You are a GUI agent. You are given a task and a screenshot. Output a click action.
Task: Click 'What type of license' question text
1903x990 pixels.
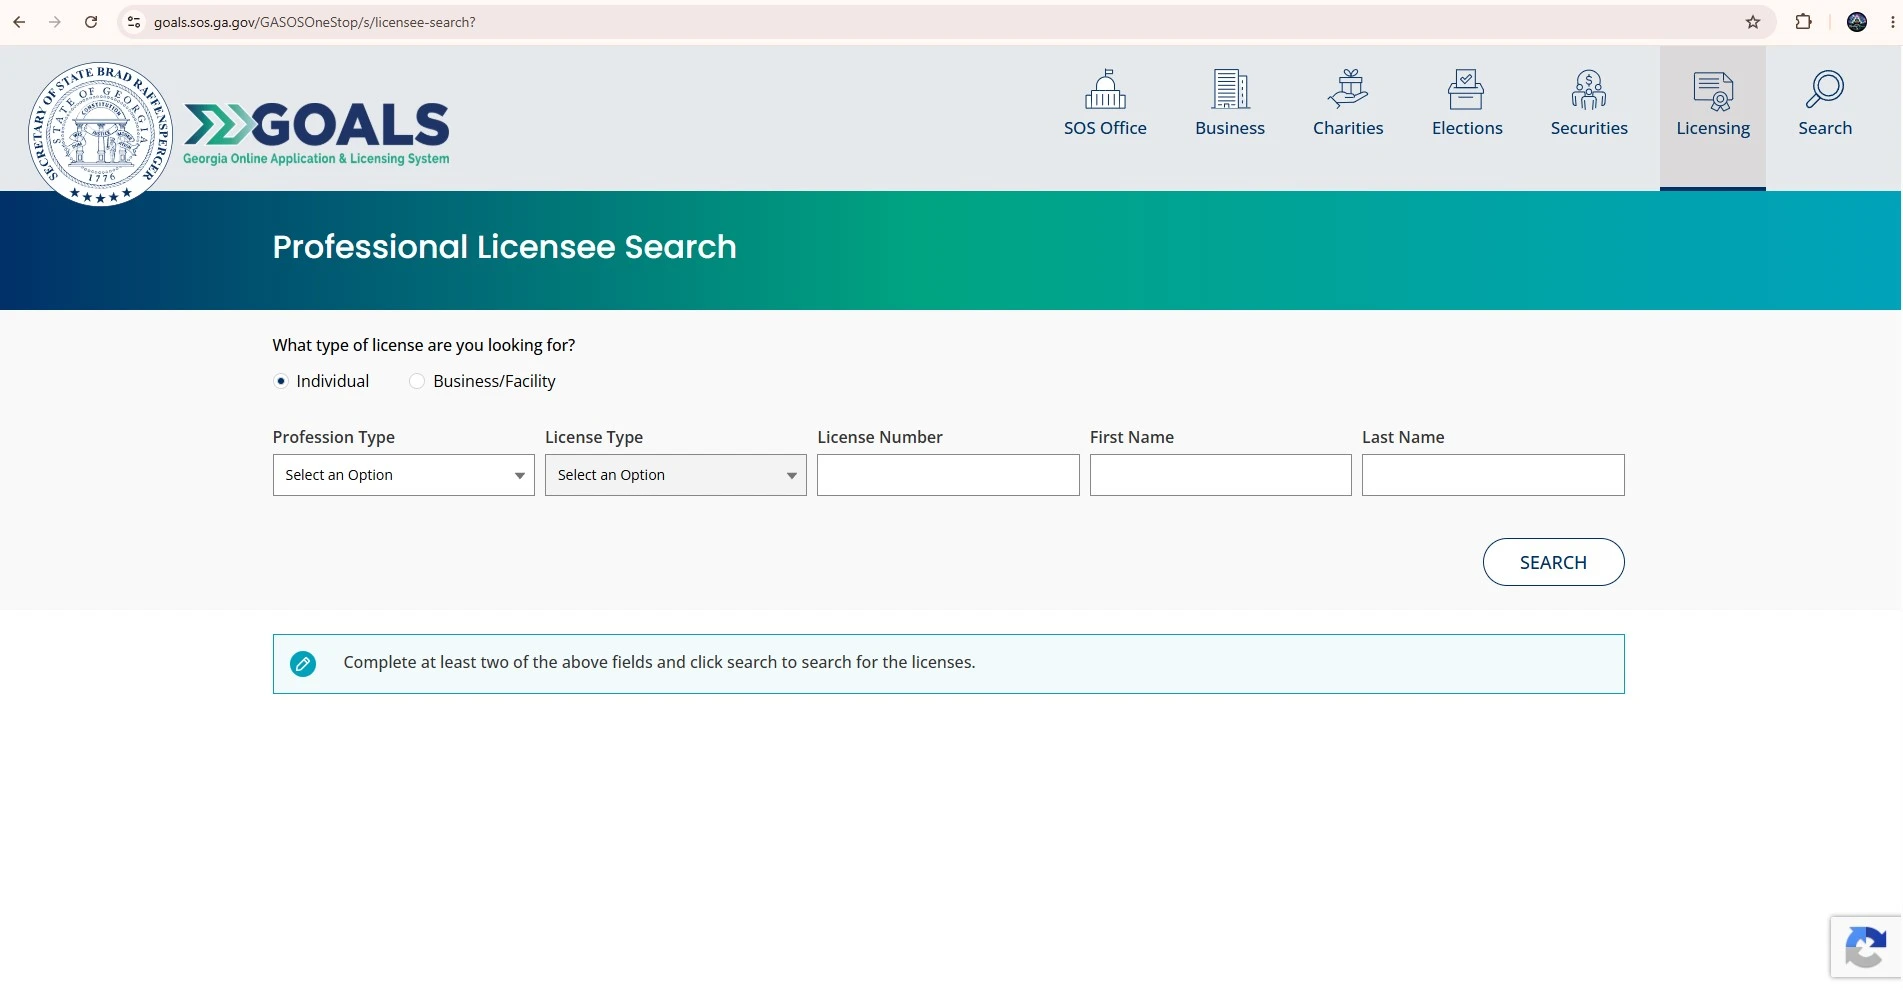(x=424, y=345)
